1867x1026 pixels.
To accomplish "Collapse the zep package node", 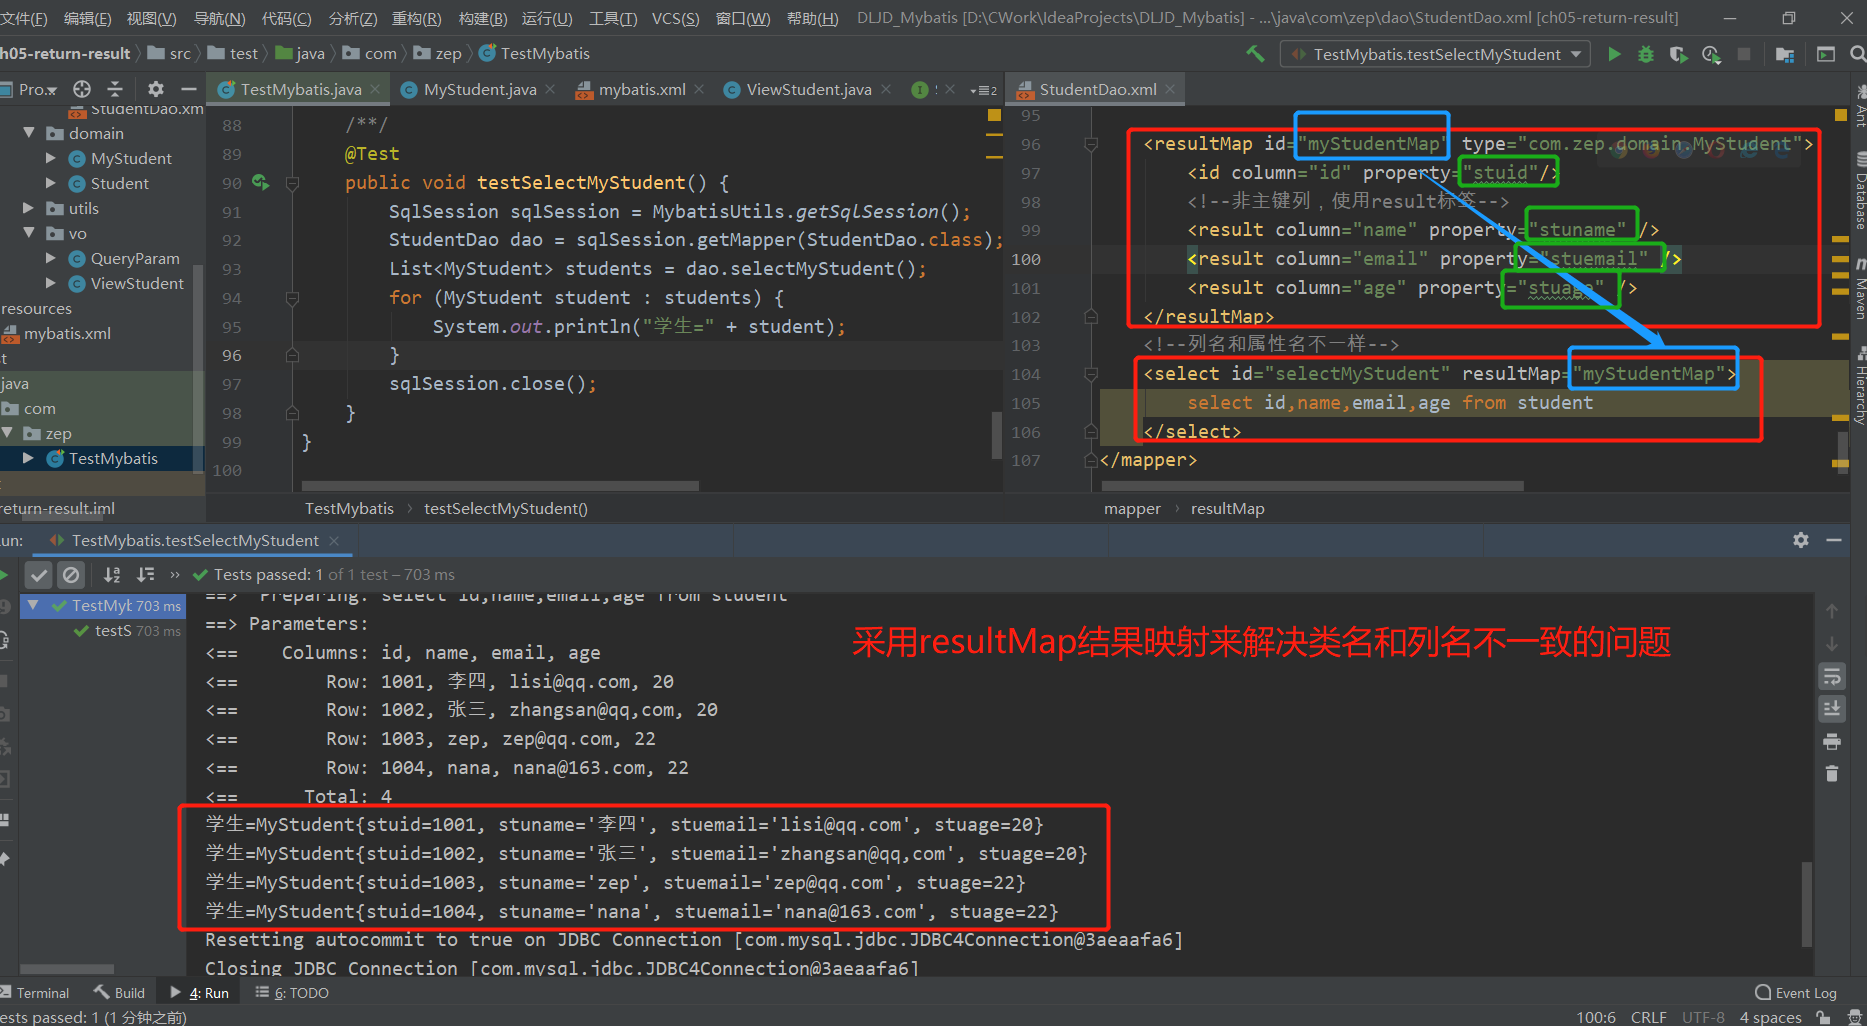I will (8, 433).
